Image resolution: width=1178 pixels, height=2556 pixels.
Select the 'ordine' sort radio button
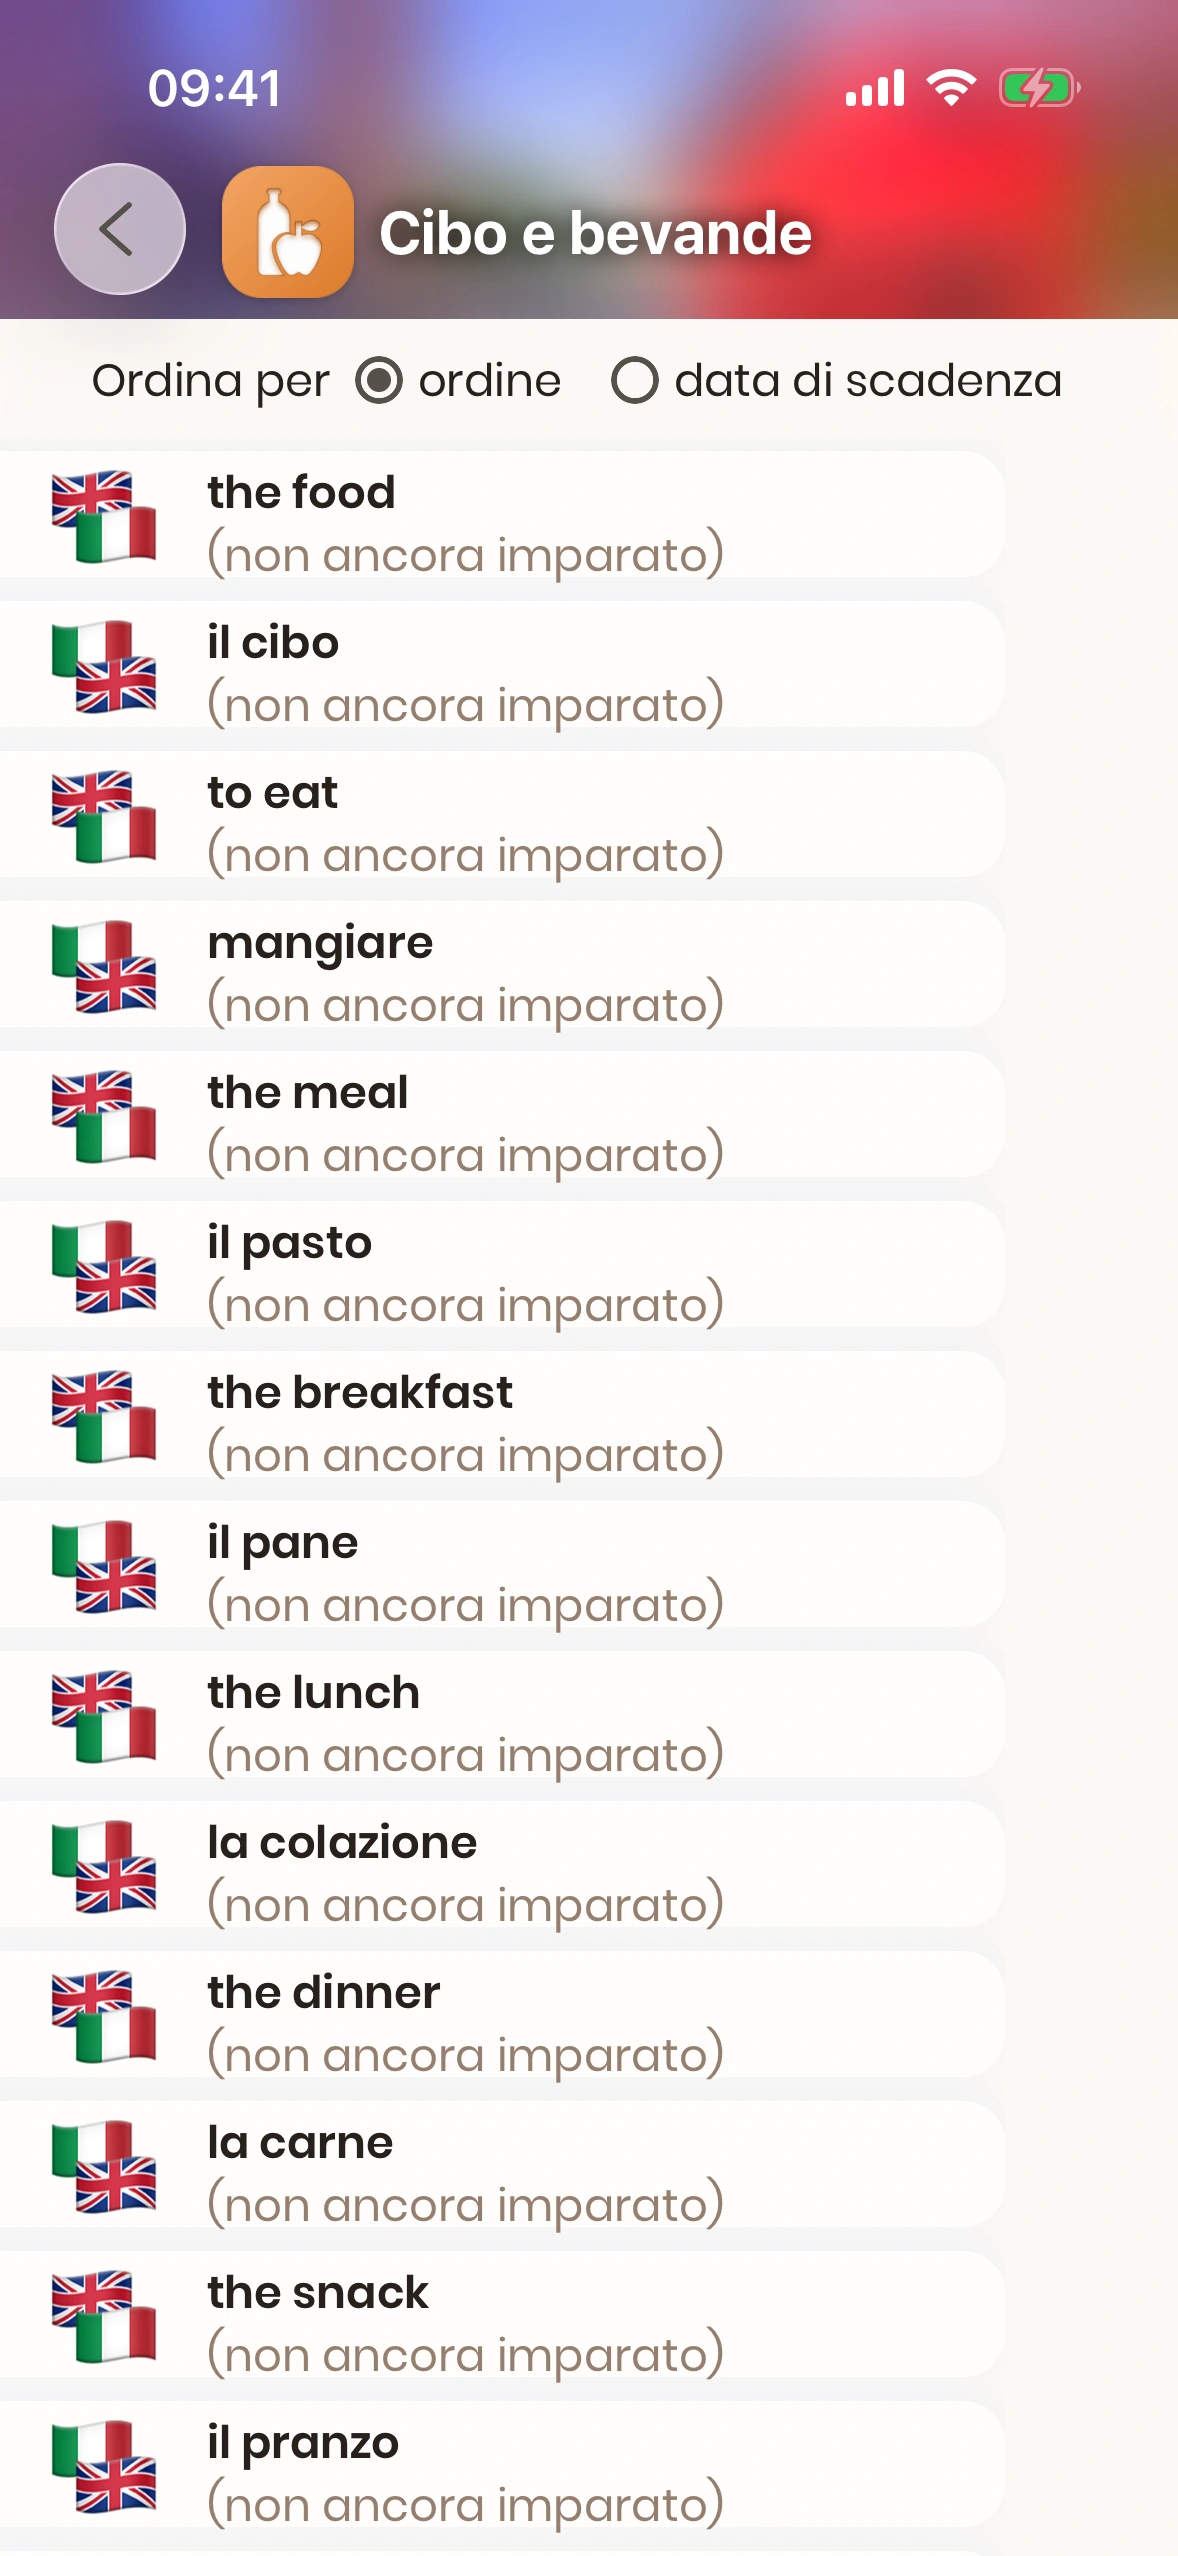click(379, 381)
